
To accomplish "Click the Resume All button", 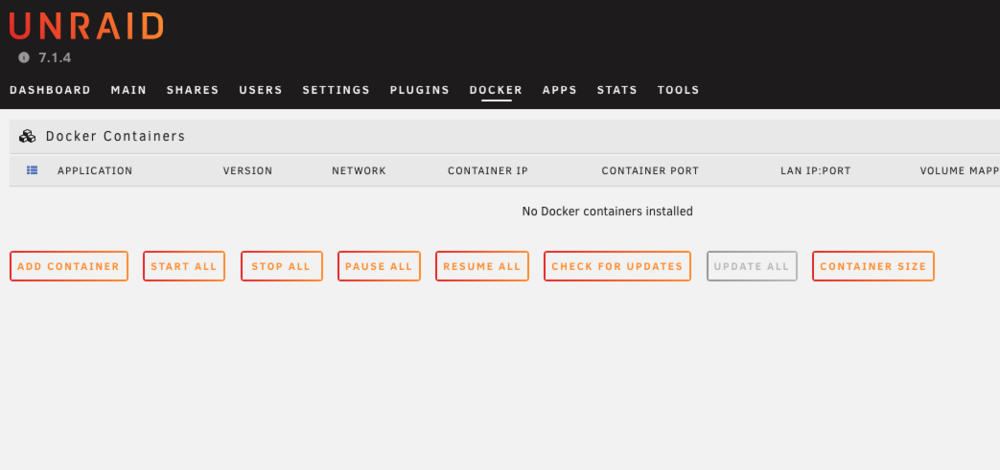I will pos(482,266).
